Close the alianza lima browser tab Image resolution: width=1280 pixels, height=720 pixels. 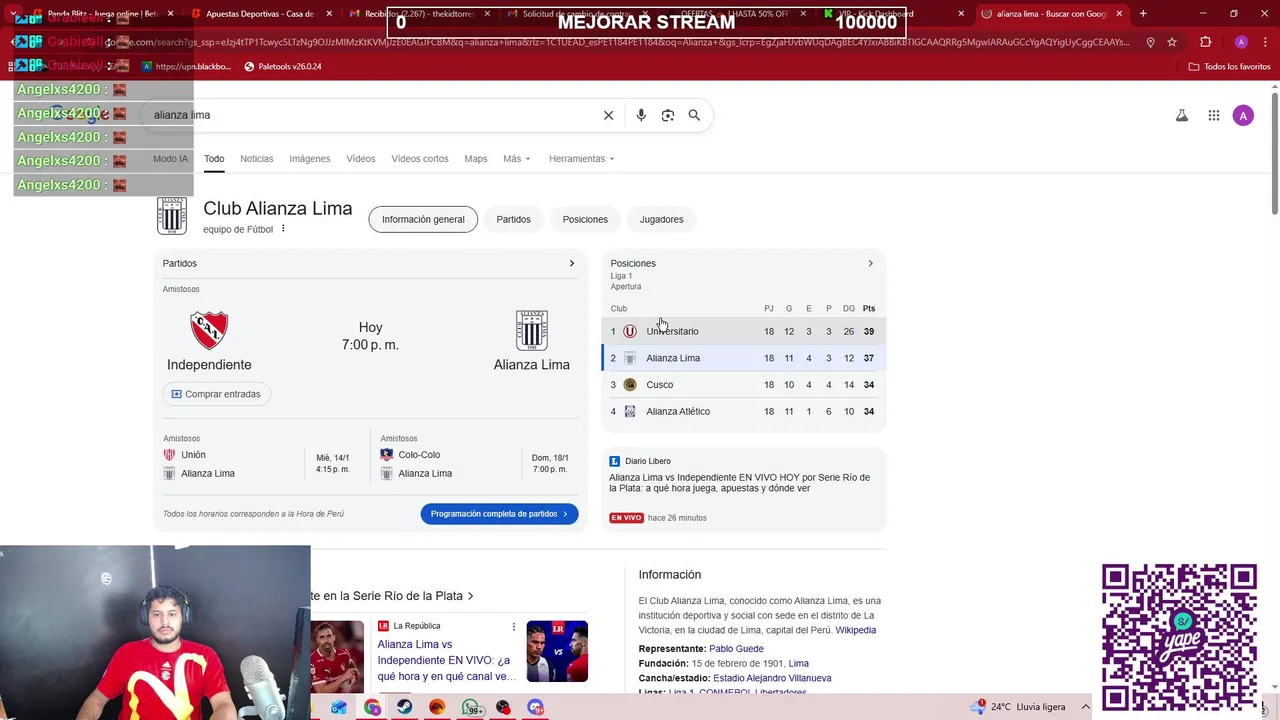click(x=1121, y=14)
